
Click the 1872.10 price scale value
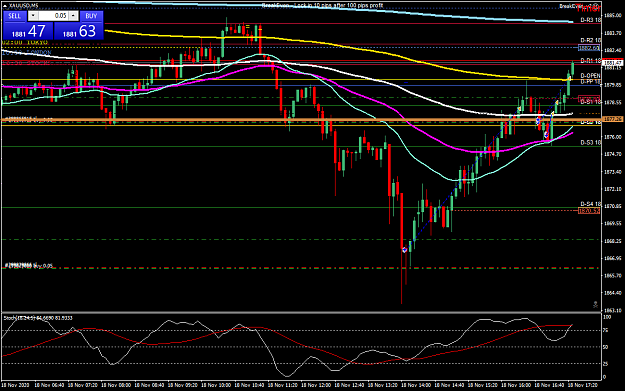tap(612, 189)
